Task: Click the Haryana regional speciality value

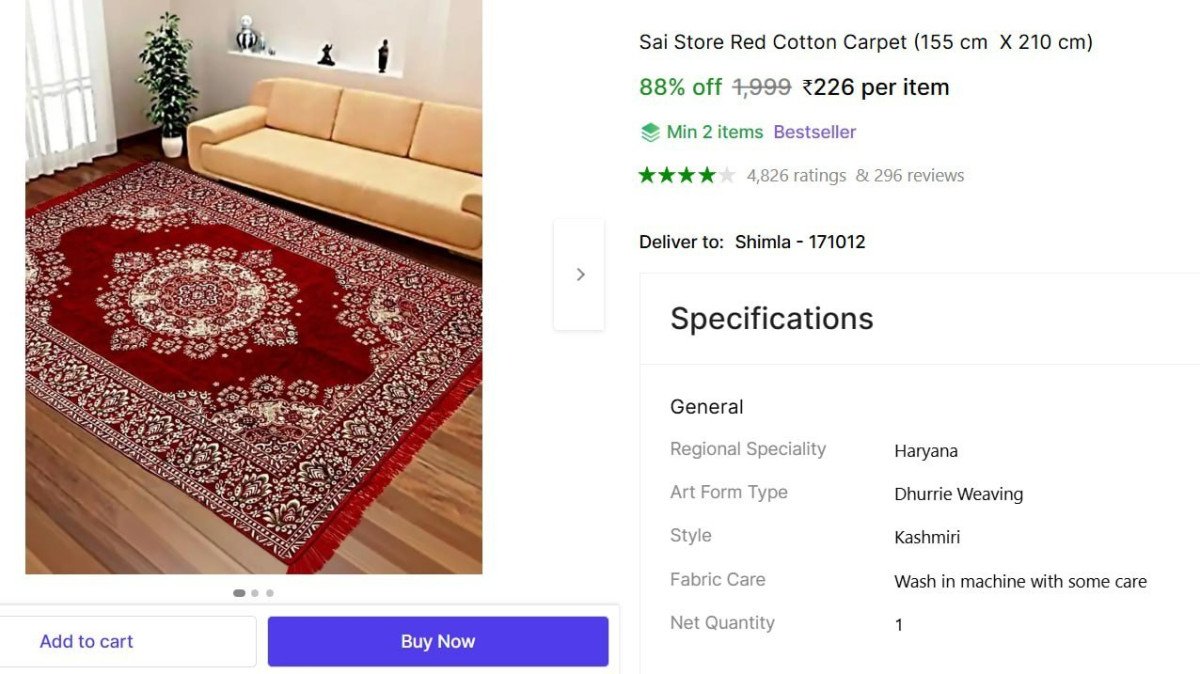Action: [925, 451]
